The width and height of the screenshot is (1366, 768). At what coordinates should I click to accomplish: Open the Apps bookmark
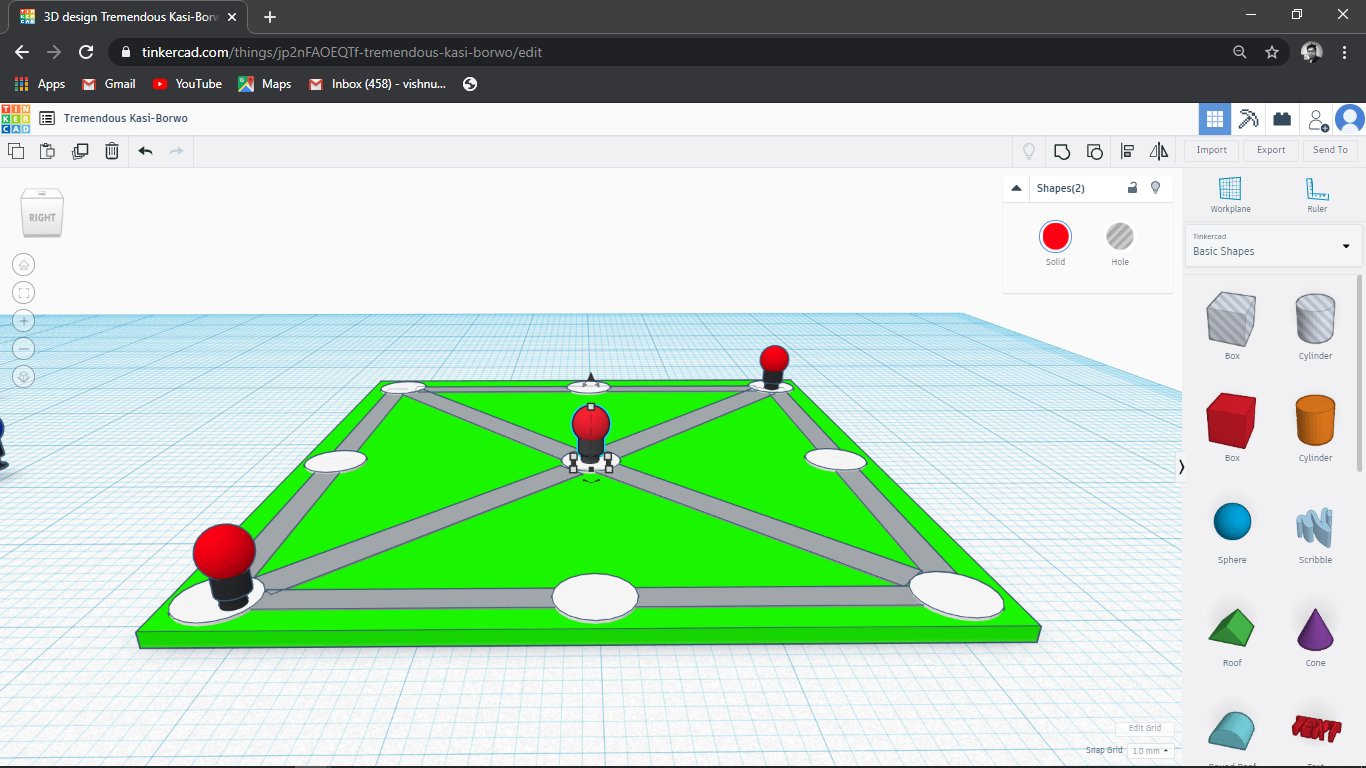tap(40, 84)
